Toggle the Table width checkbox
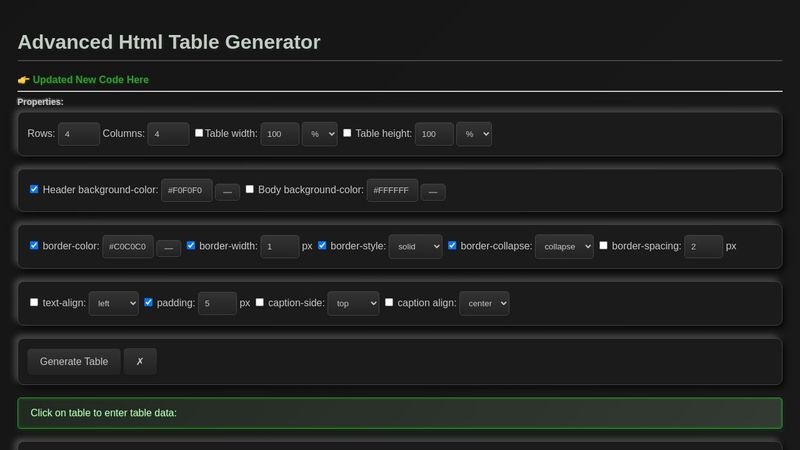This screenshot has width=800, height=450. 199,133
